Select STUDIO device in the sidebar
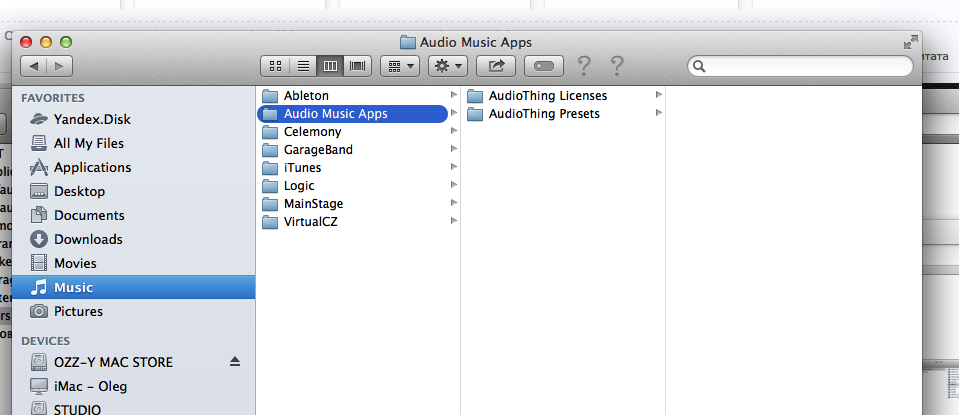This screenshot has width=959, height=415. [x=133, y=408]
